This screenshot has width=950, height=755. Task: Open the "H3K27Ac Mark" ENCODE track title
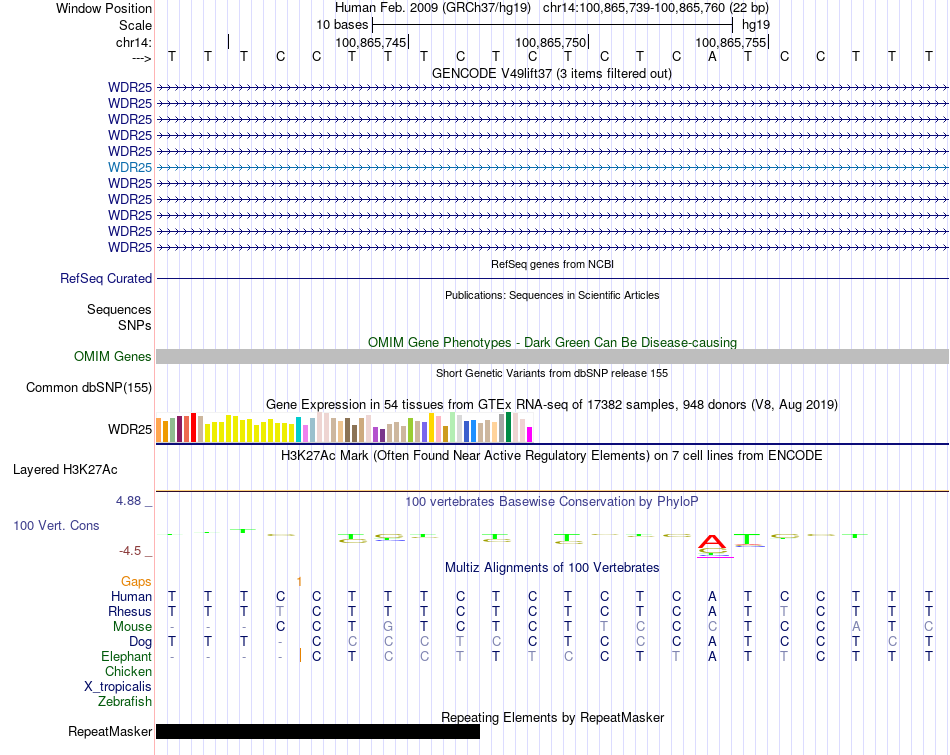tap(551, 456)
